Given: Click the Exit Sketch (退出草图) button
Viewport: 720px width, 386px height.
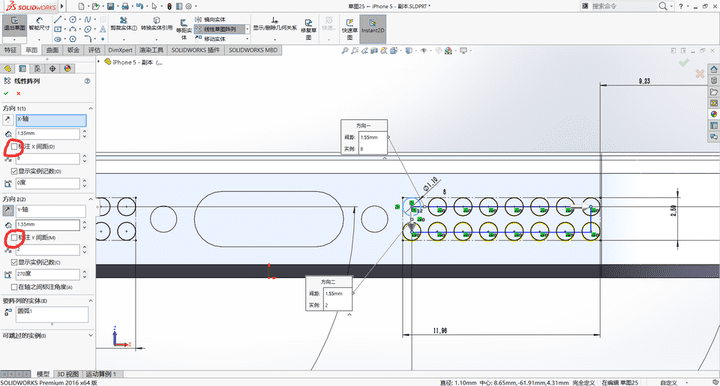Looking at the screenshot, I should (14, 25).
